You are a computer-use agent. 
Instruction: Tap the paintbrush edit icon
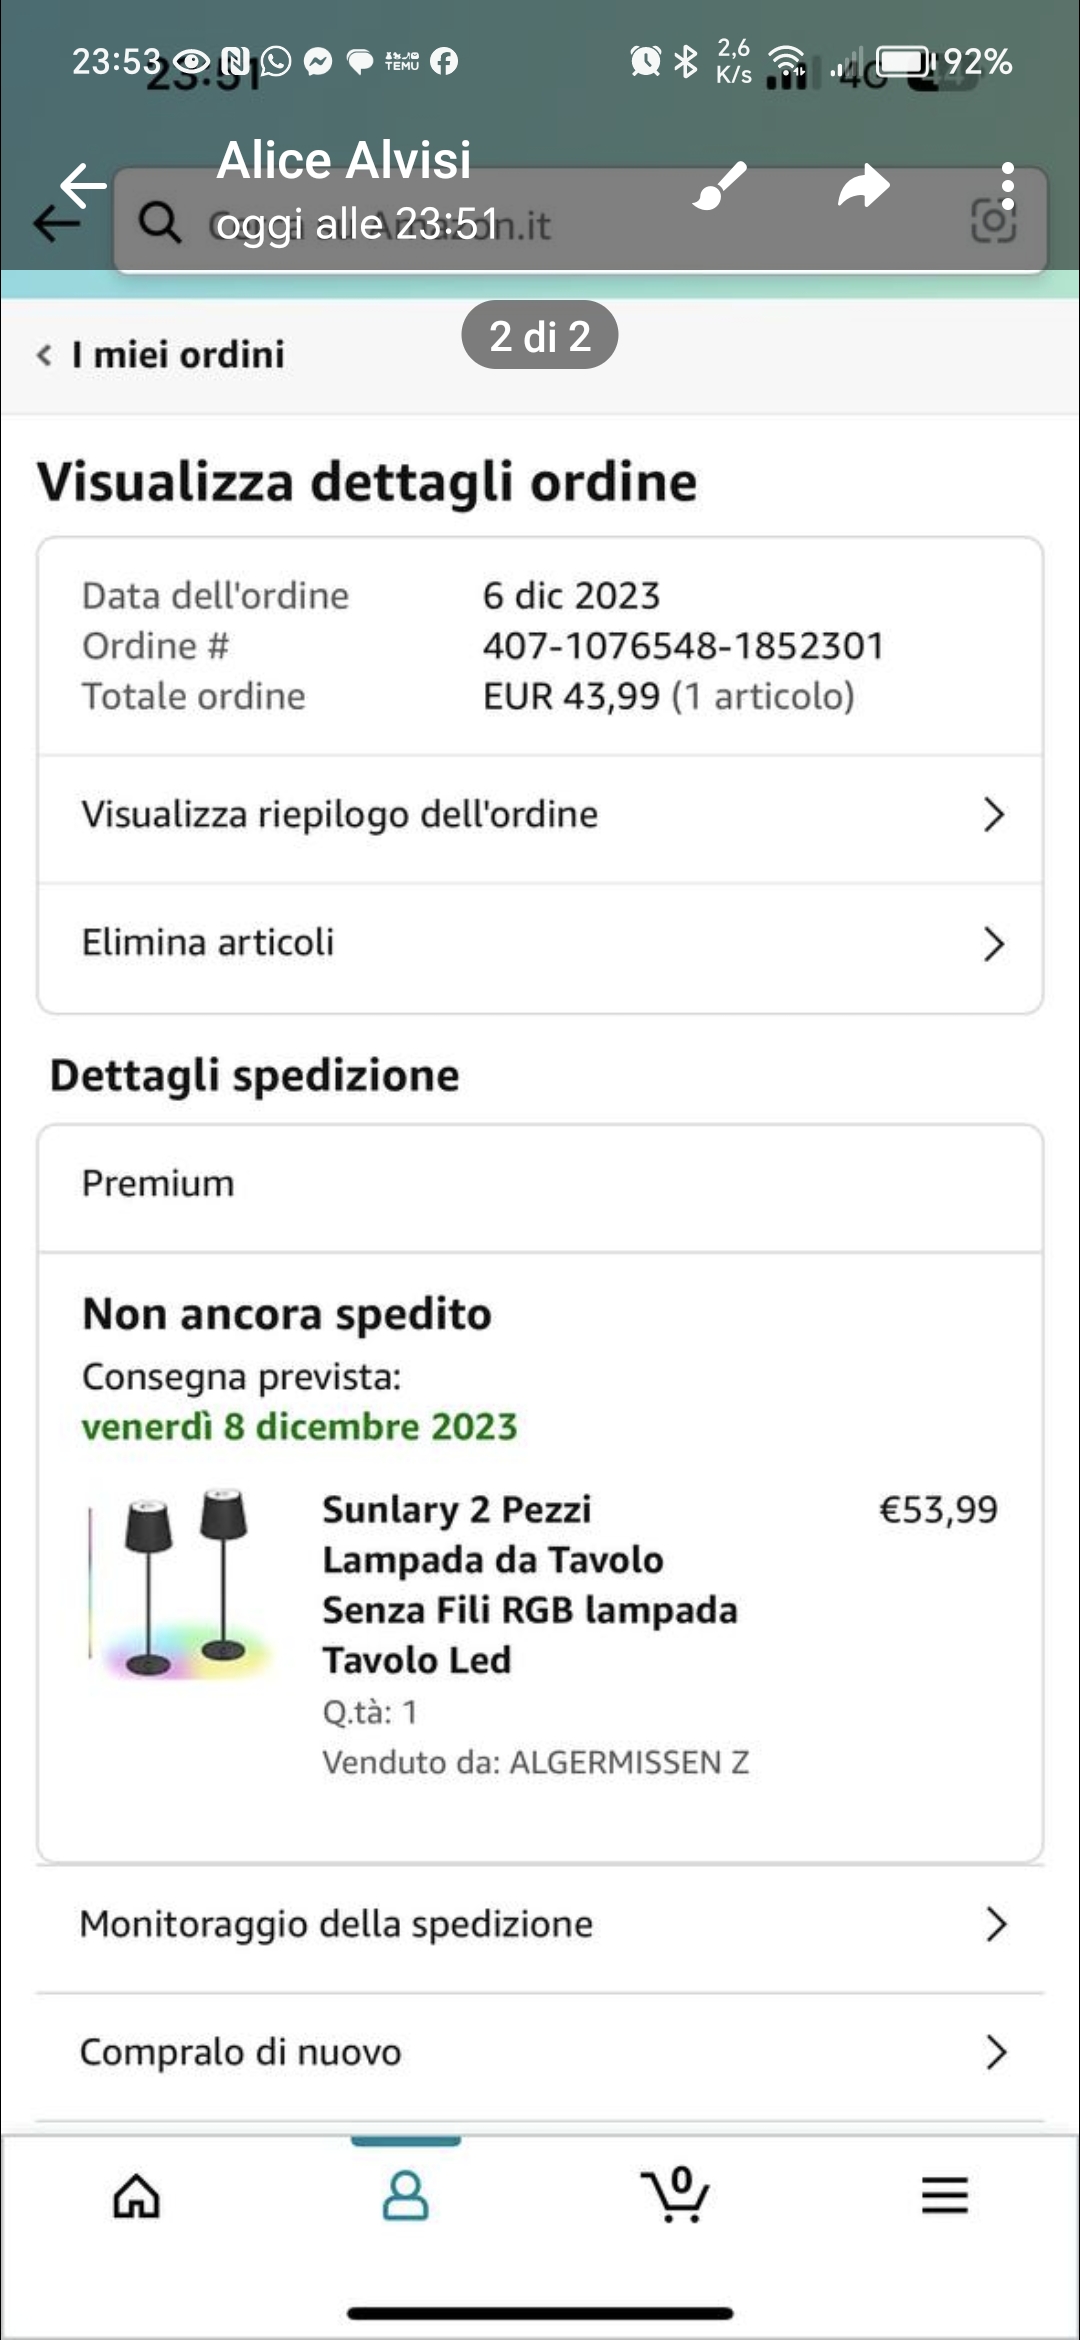click(x=720, y=186)
